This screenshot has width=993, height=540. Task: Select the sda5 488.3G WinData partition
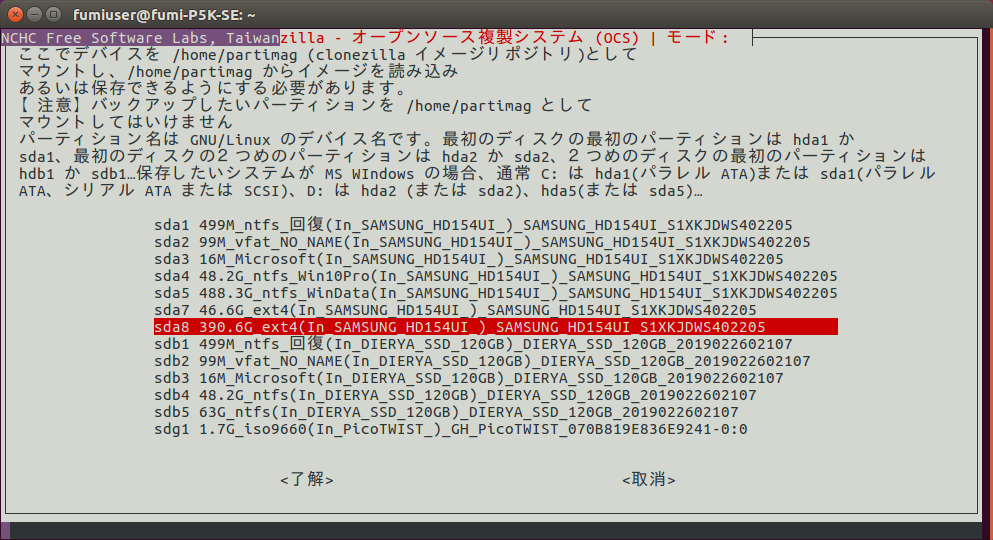(x=495, y=293)
